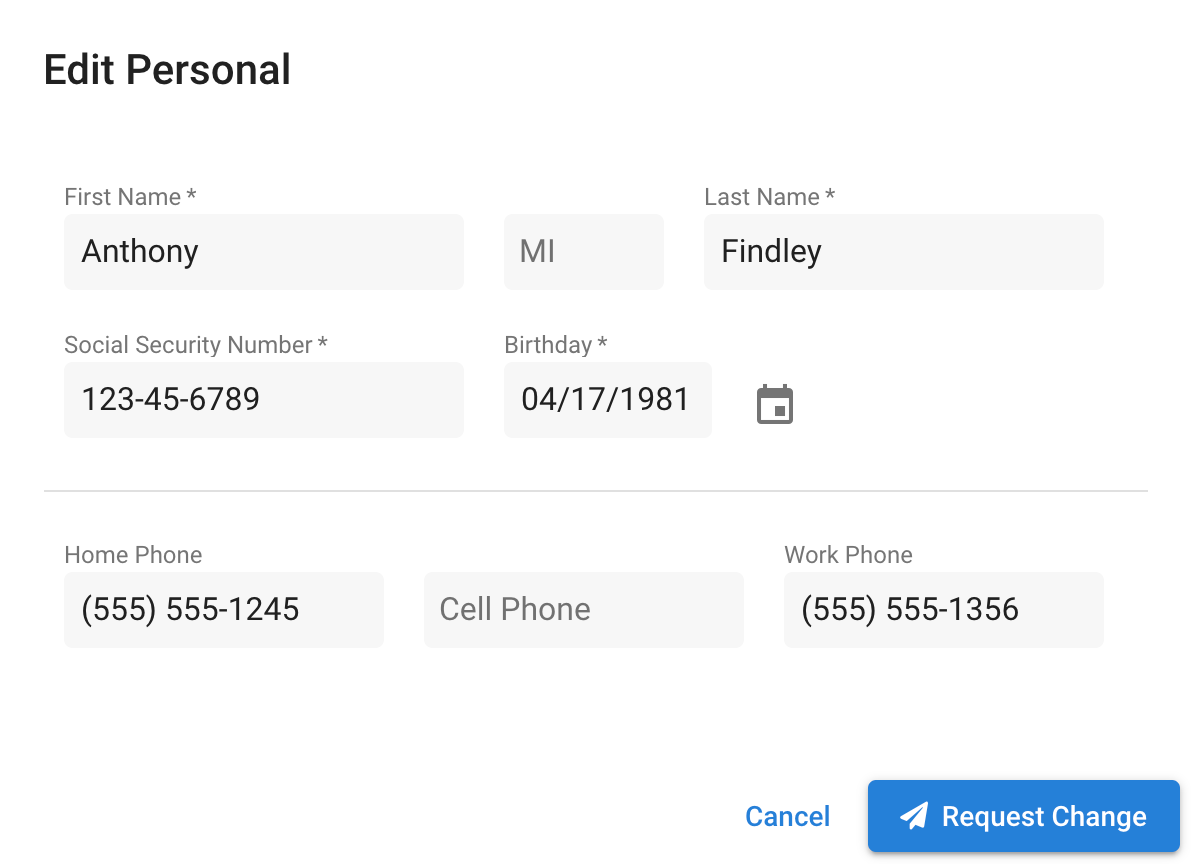The image size is (1192, 864).
Task: Click the paper plane icon on Request Change
Action: pyautogui.click(x=915, y=816)
